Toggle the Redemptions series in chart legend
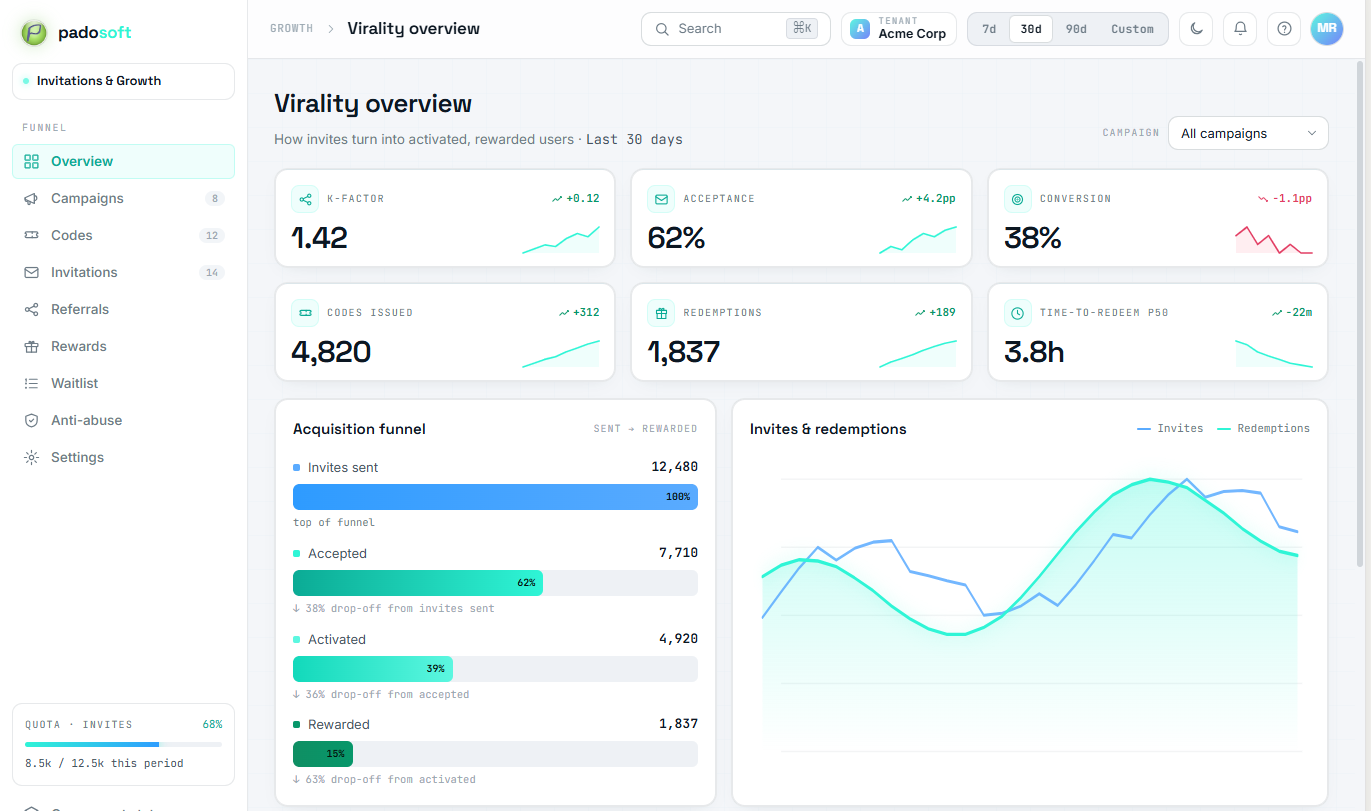 pos(1263,428)
